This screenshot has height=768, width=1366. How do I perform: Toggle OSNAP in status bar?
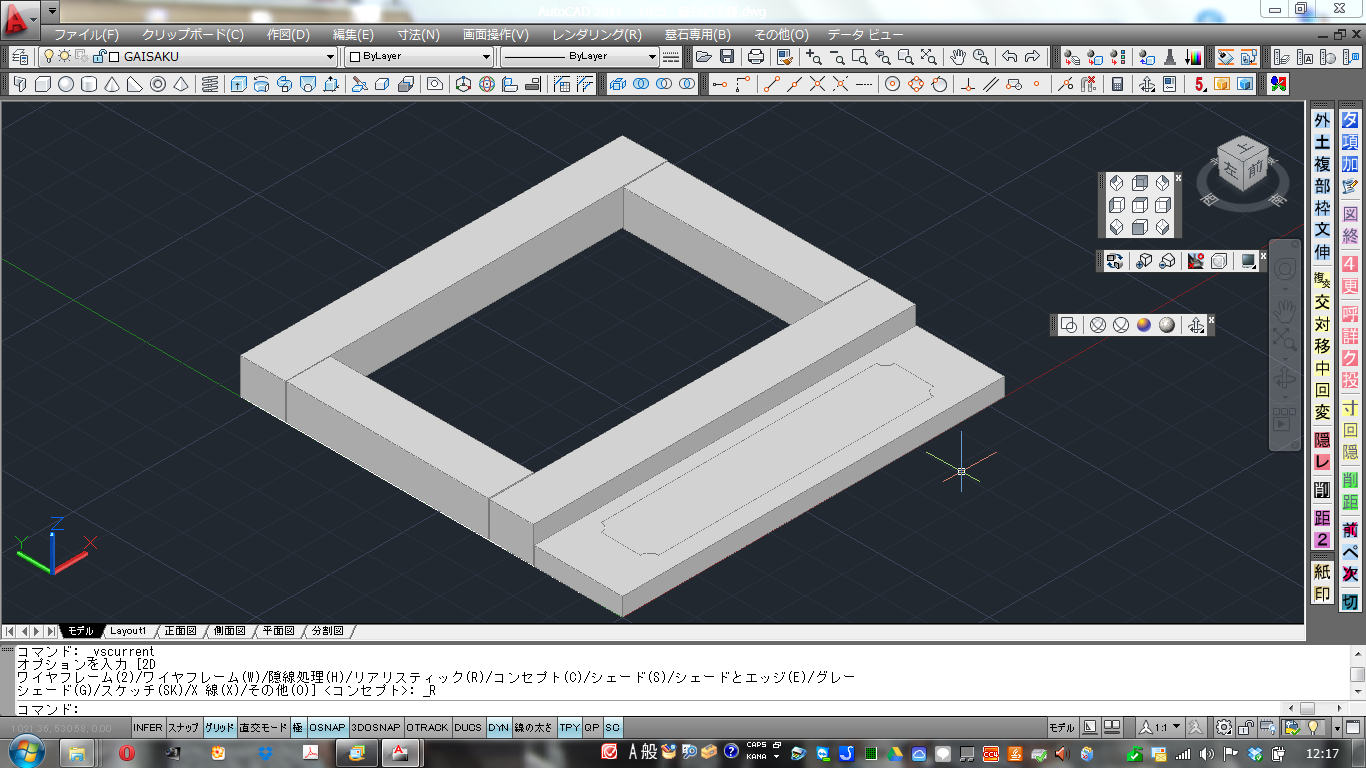click(328, 728)
